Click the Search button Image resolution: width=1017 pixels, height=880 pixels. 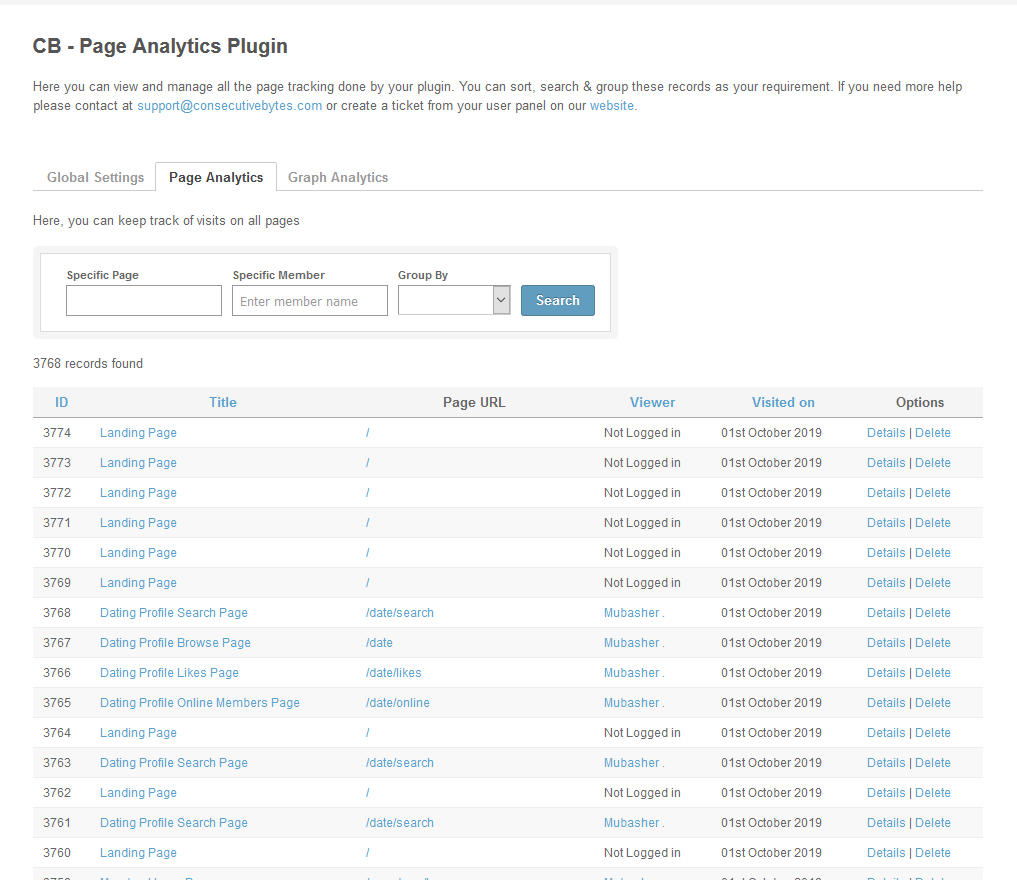pos(557,301)
